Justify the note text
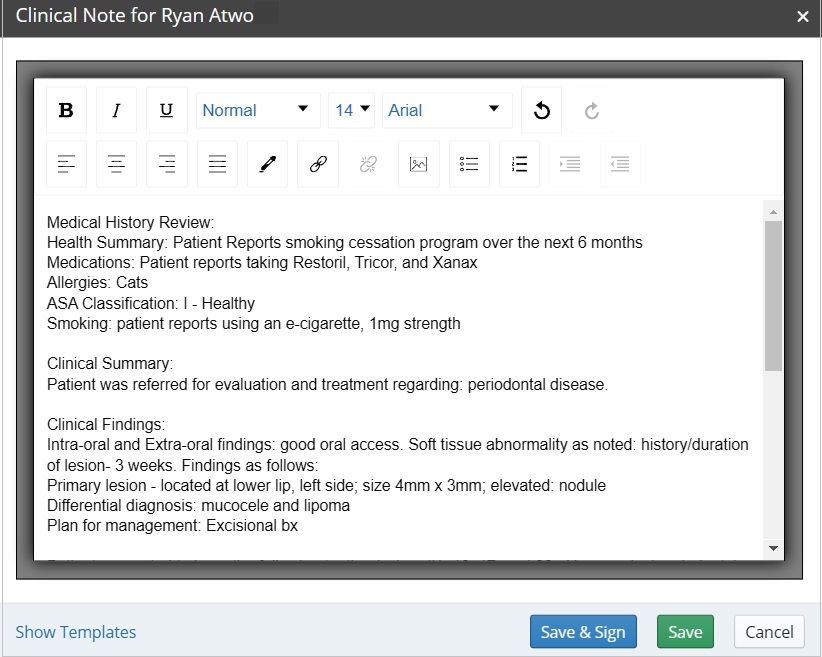The height and width of the screenshot is (657, 822). click(216, 163)
